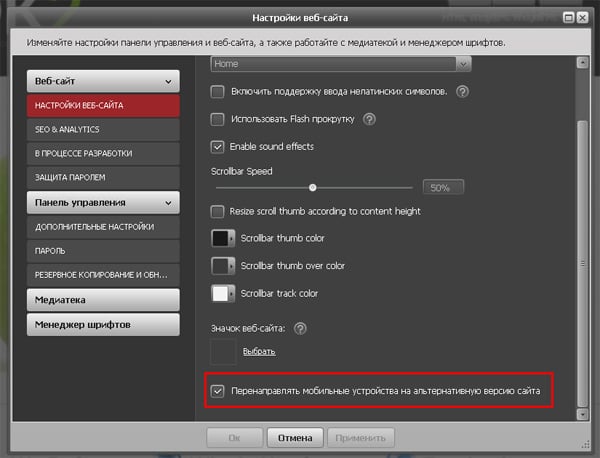The width and height of the screenshot is (600, 458).
Task: Uncheck redirect mobile devices to alternative version
Action: 217,391
